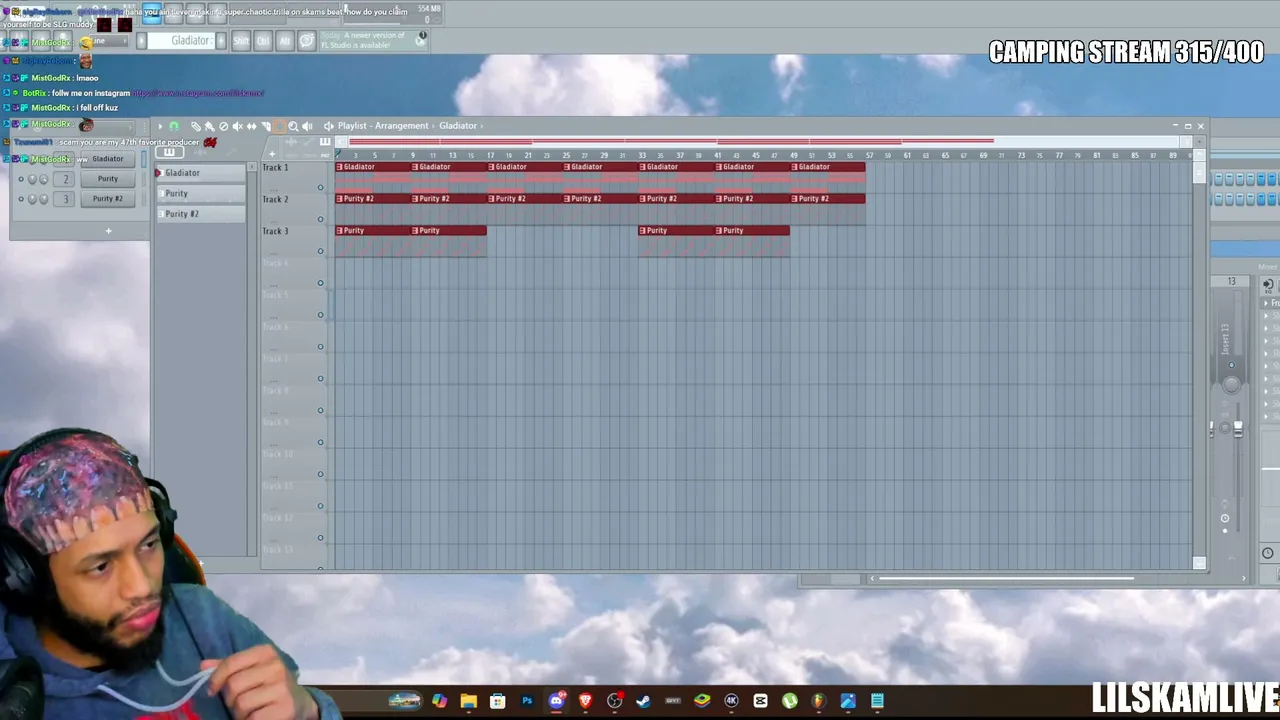Click the 554 MB memory meter
Image resolution: width=1280 pixels, height=720 pixels.
(429, 9)
